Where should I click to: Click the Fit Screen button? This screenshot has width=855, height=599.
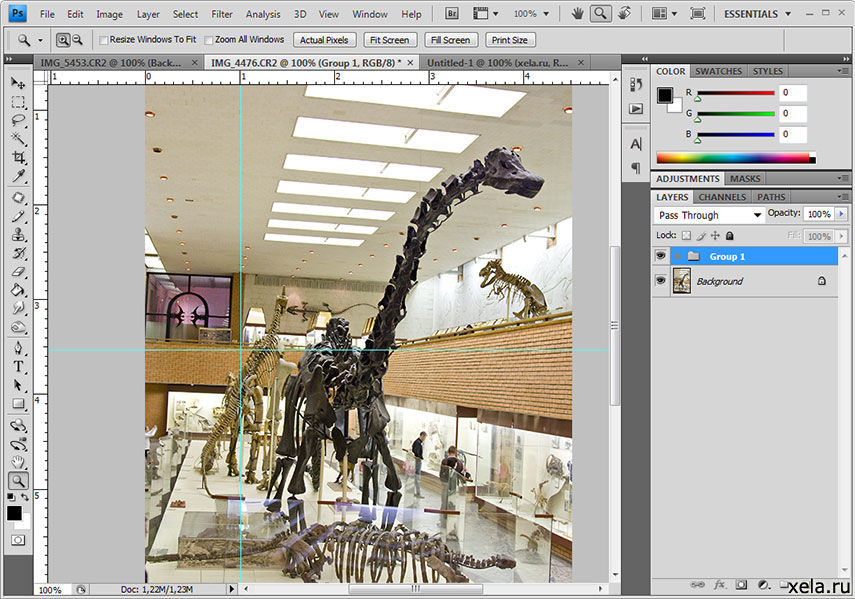click(388, 40)
